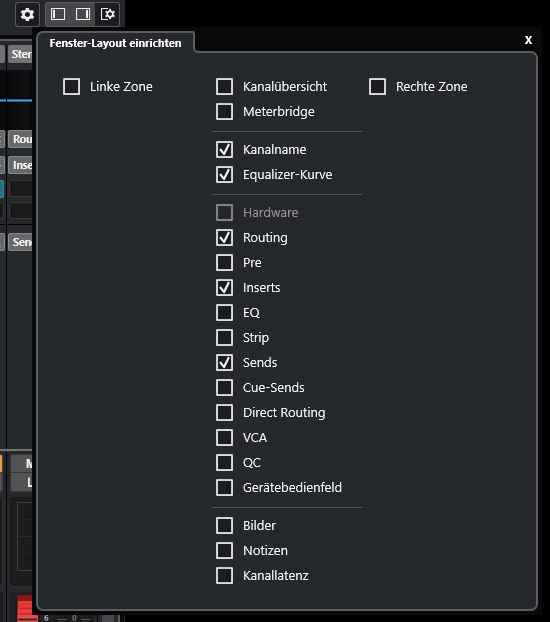Enable the Strip rack checkbox

225,338
